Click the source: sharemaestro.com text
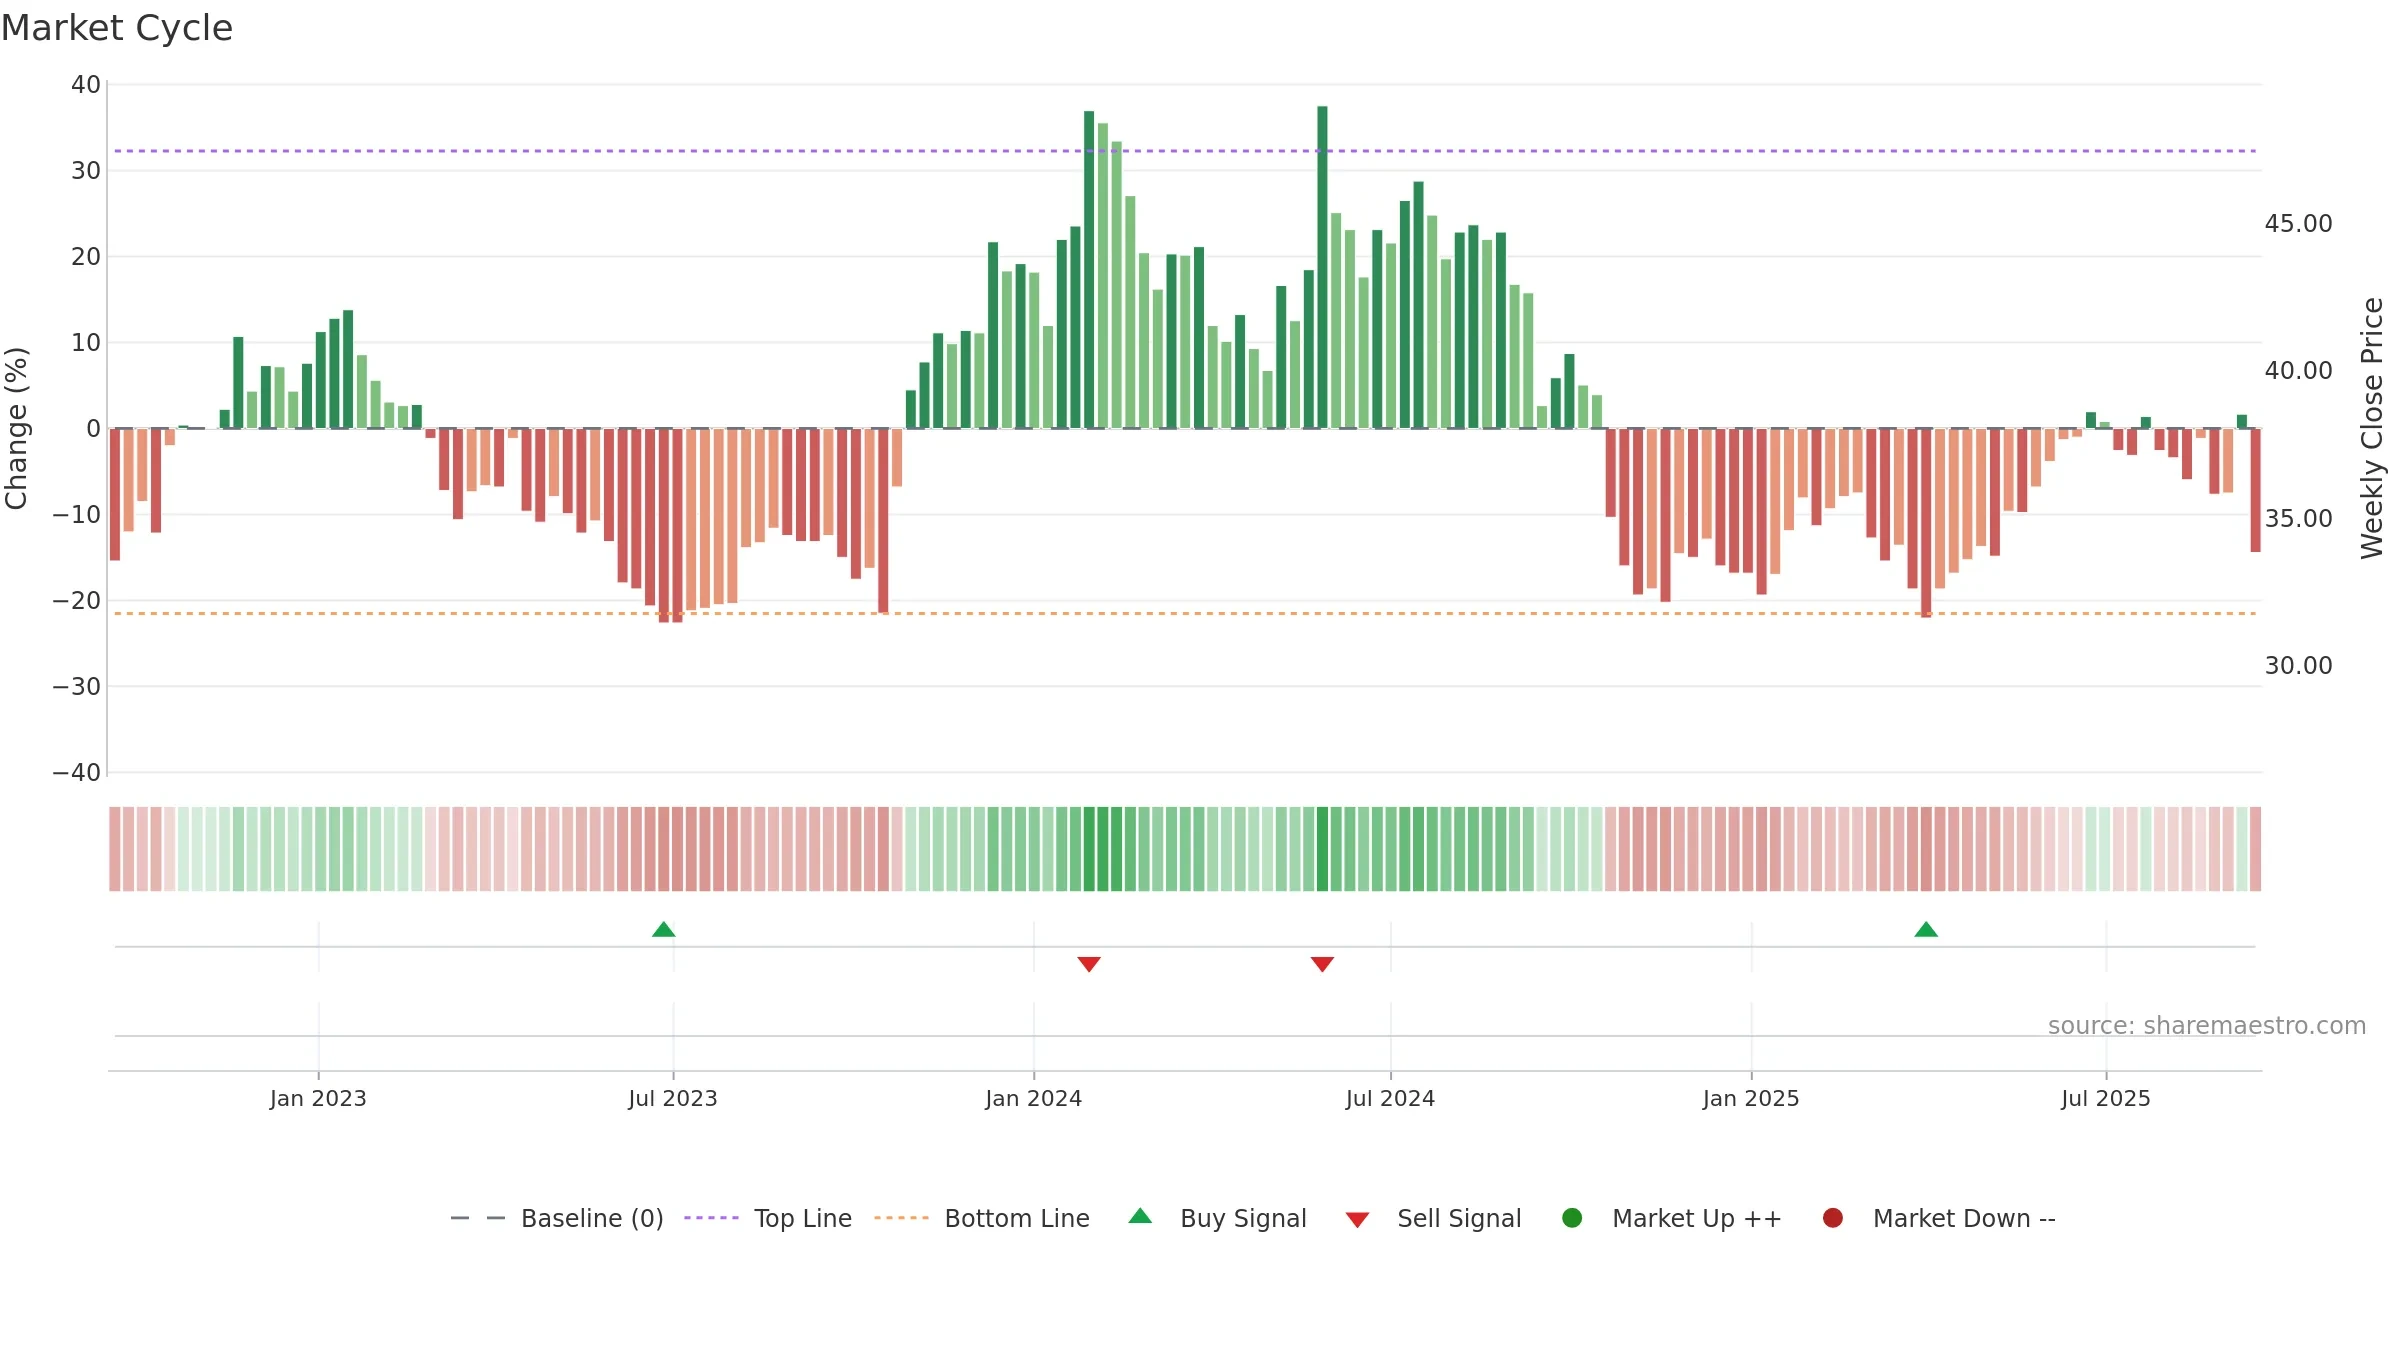The width and height of the screenshot is (2400, 1350). click(x=2207, y=1026)
